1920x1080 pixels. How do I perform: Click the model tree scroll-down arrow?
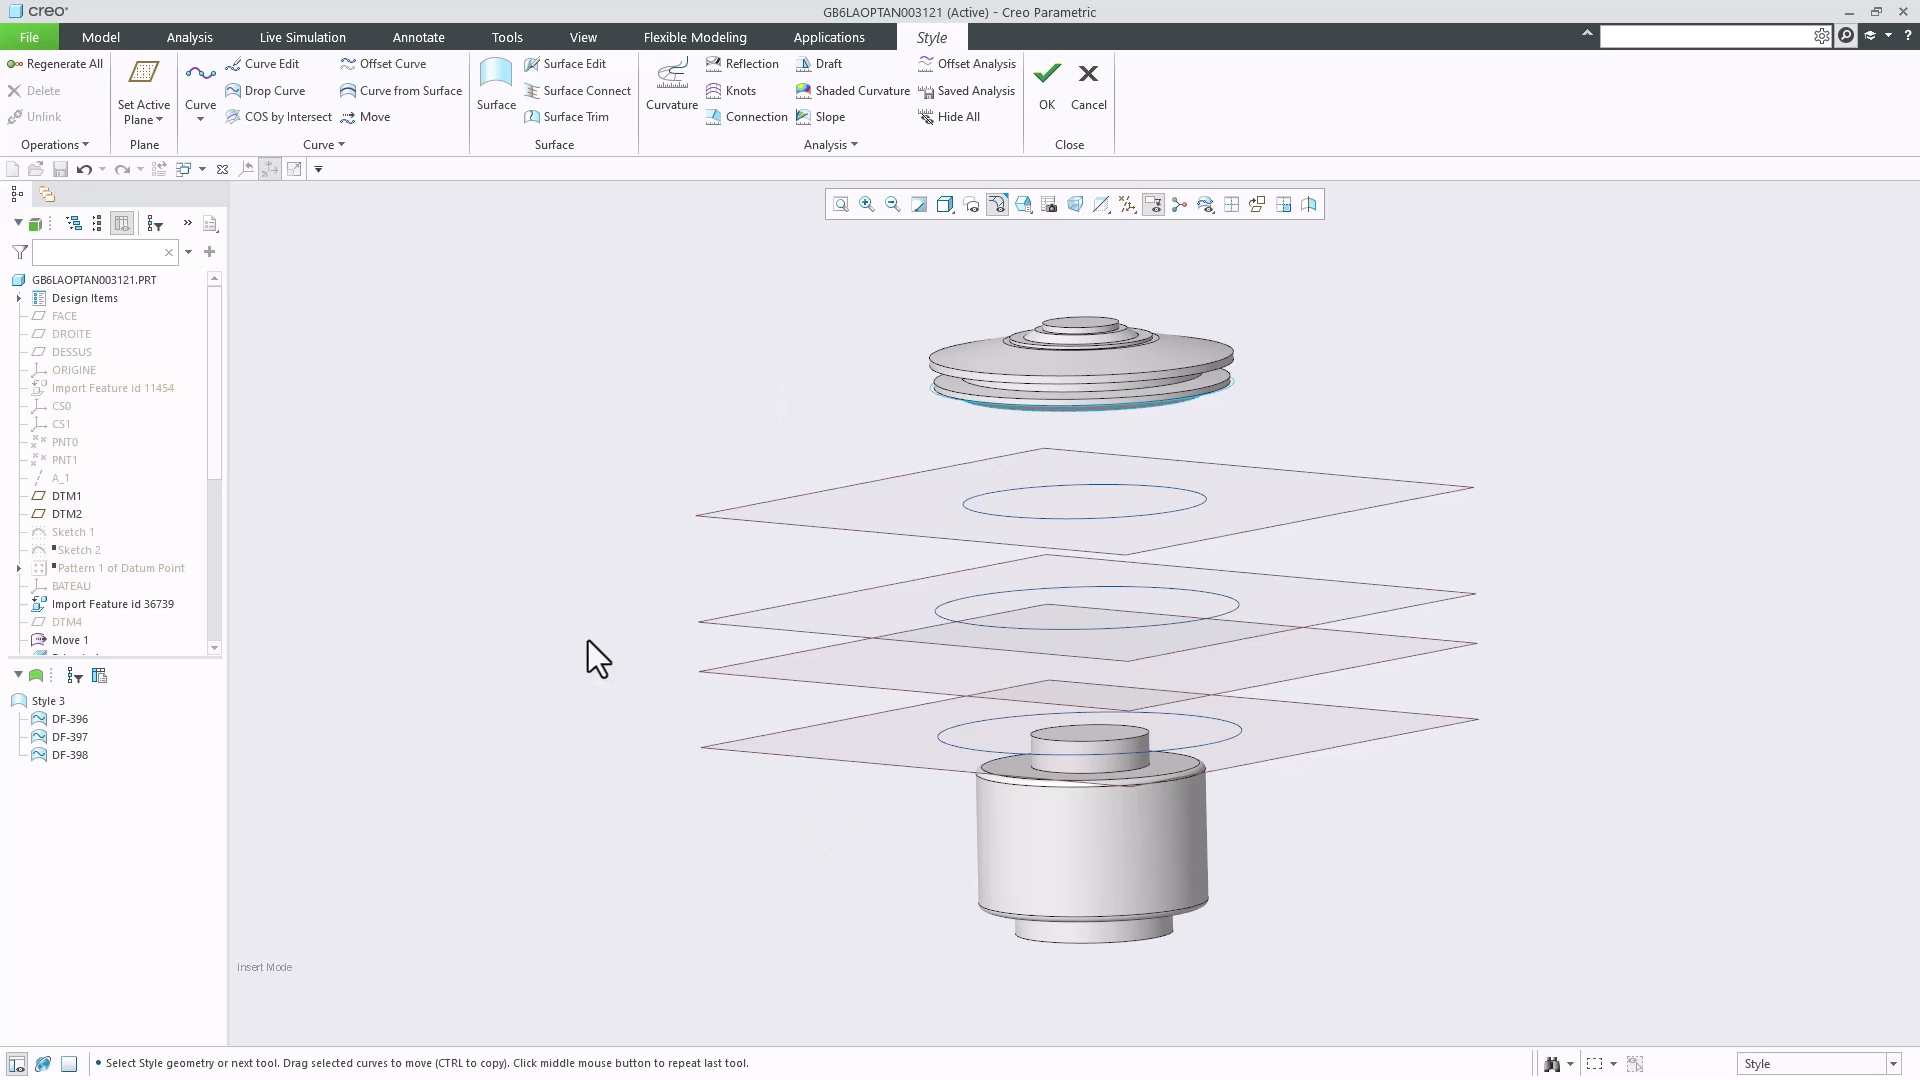coord(214,648)
